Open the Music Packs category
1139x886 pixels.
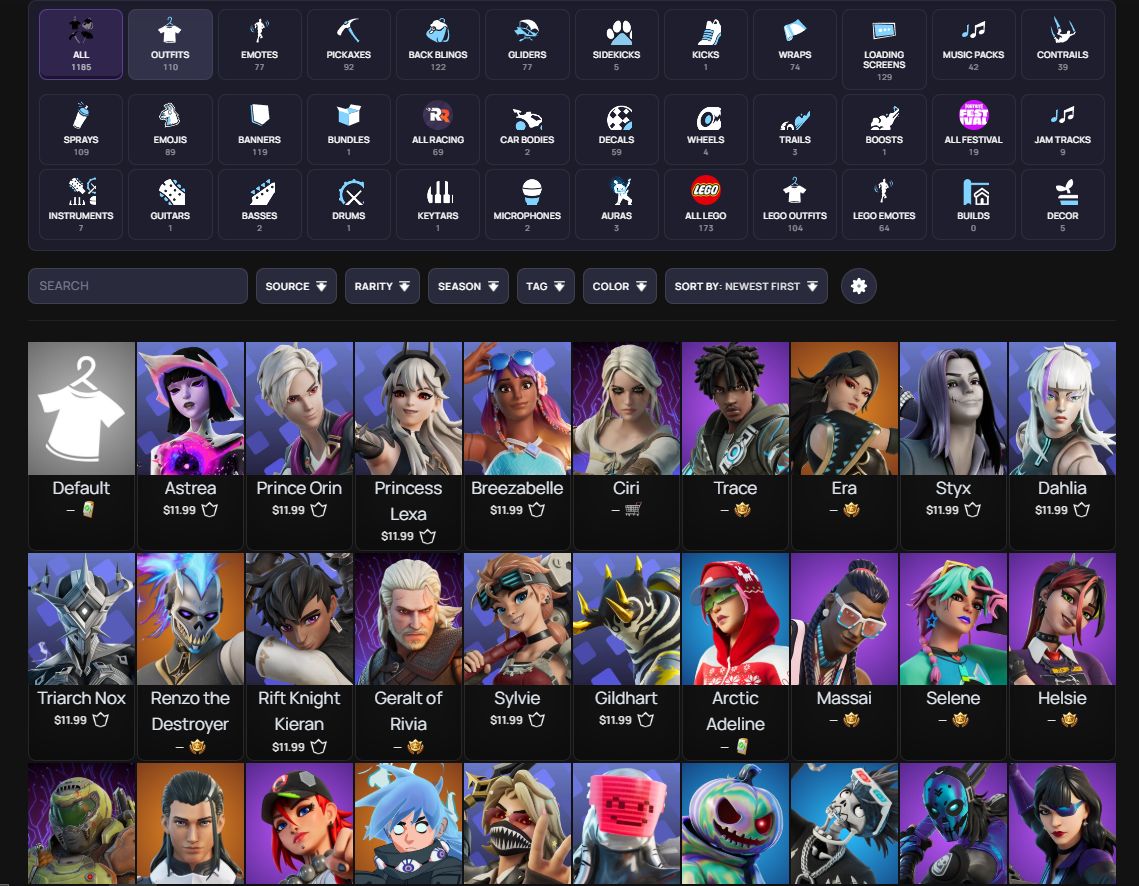[x=973, y=44]
